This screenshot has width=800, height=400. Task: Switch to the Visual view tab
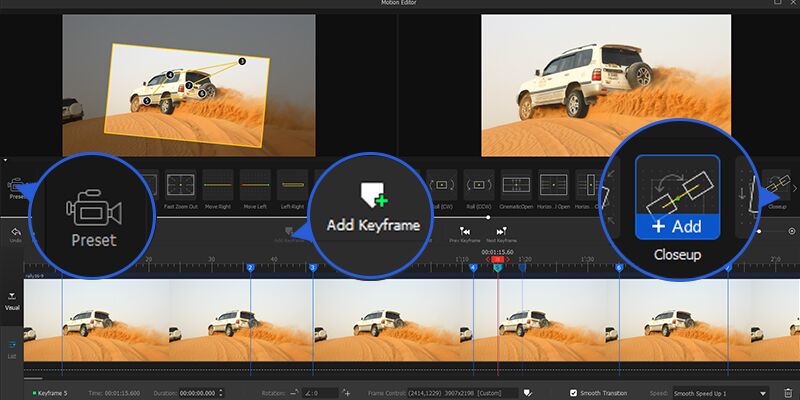pos(12,300)
